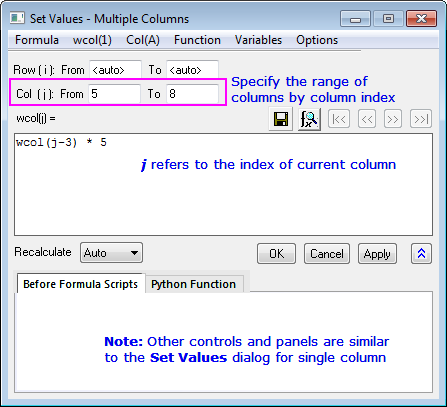Open the Options menu
Image resolution: width=447 pixels, height=407 pixels.
tap(317, 40)
